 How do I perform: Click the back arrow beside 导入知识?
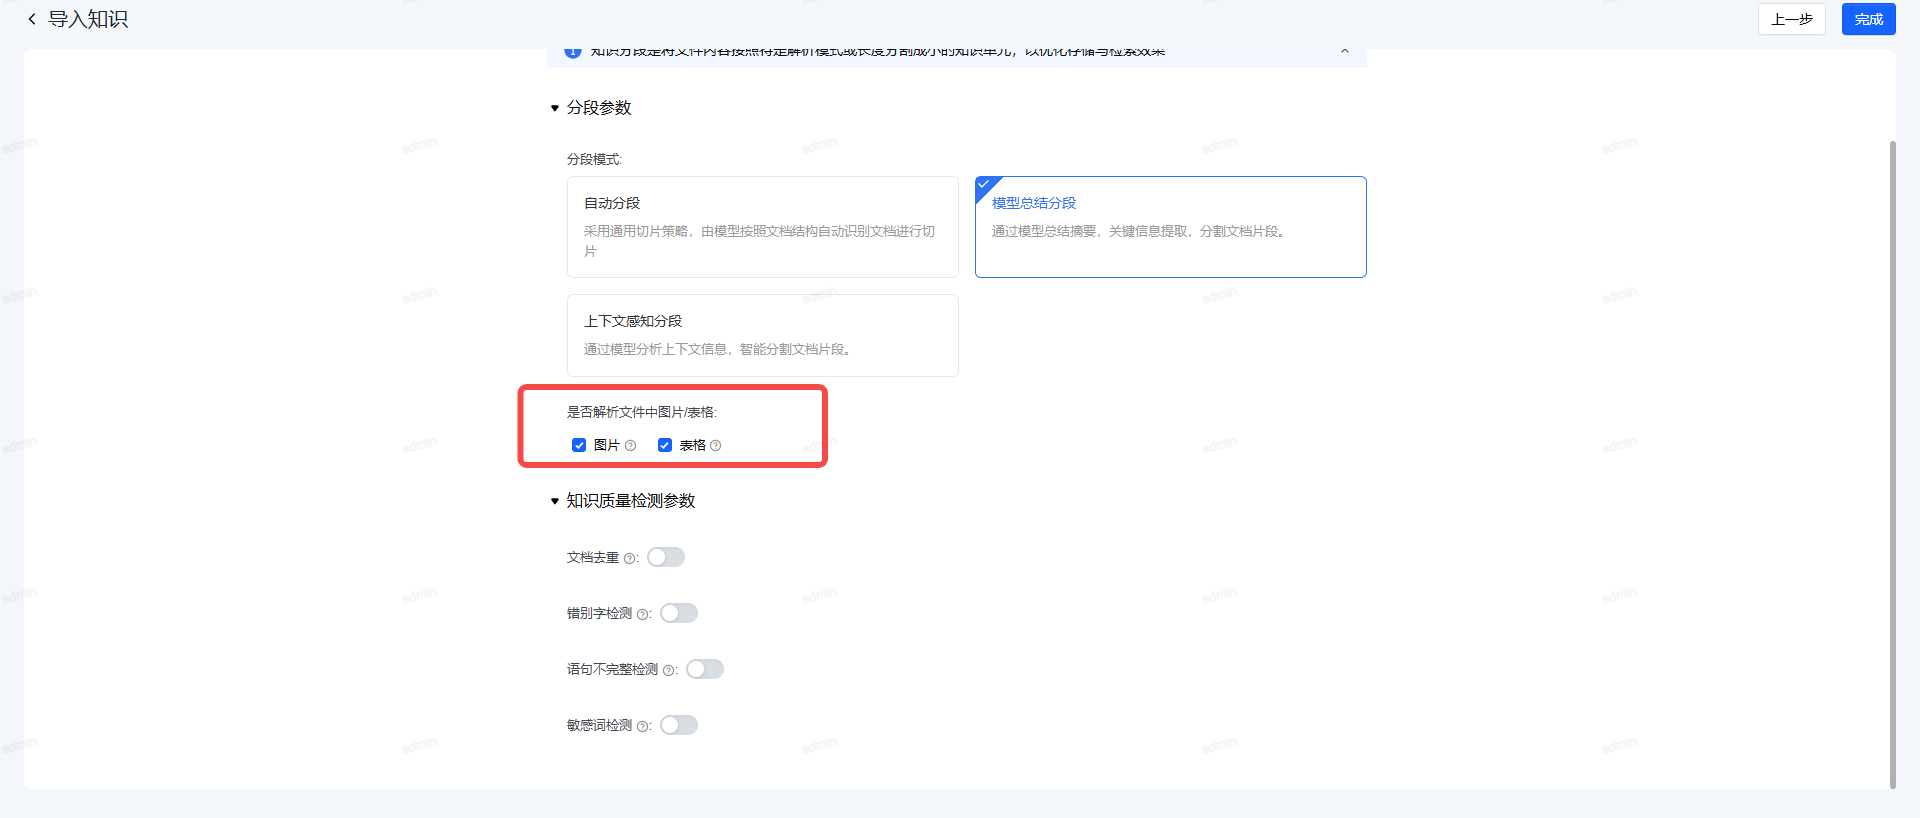pyautogui.click(x=32, y=19)
